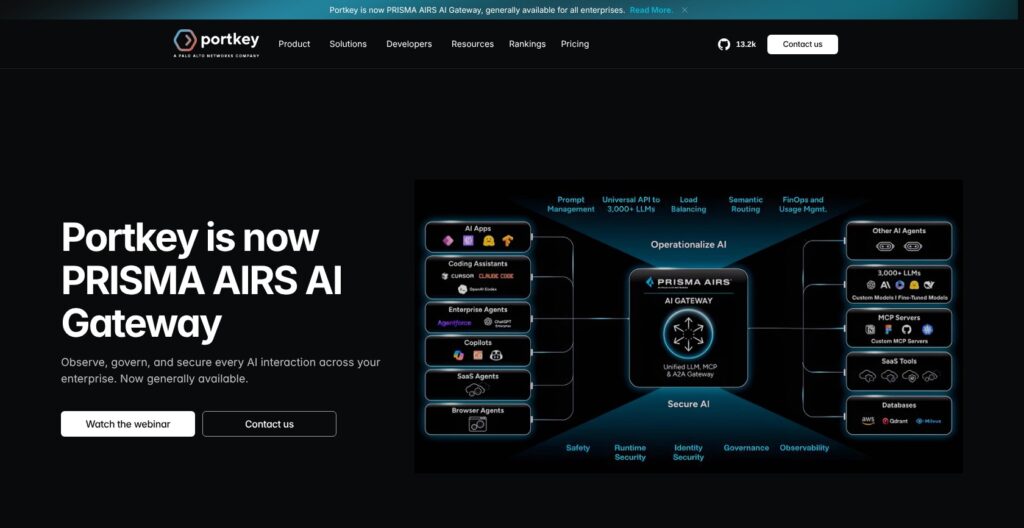
Task: Click 'Custom MCP Servers' text
Action: coord(899,341)
